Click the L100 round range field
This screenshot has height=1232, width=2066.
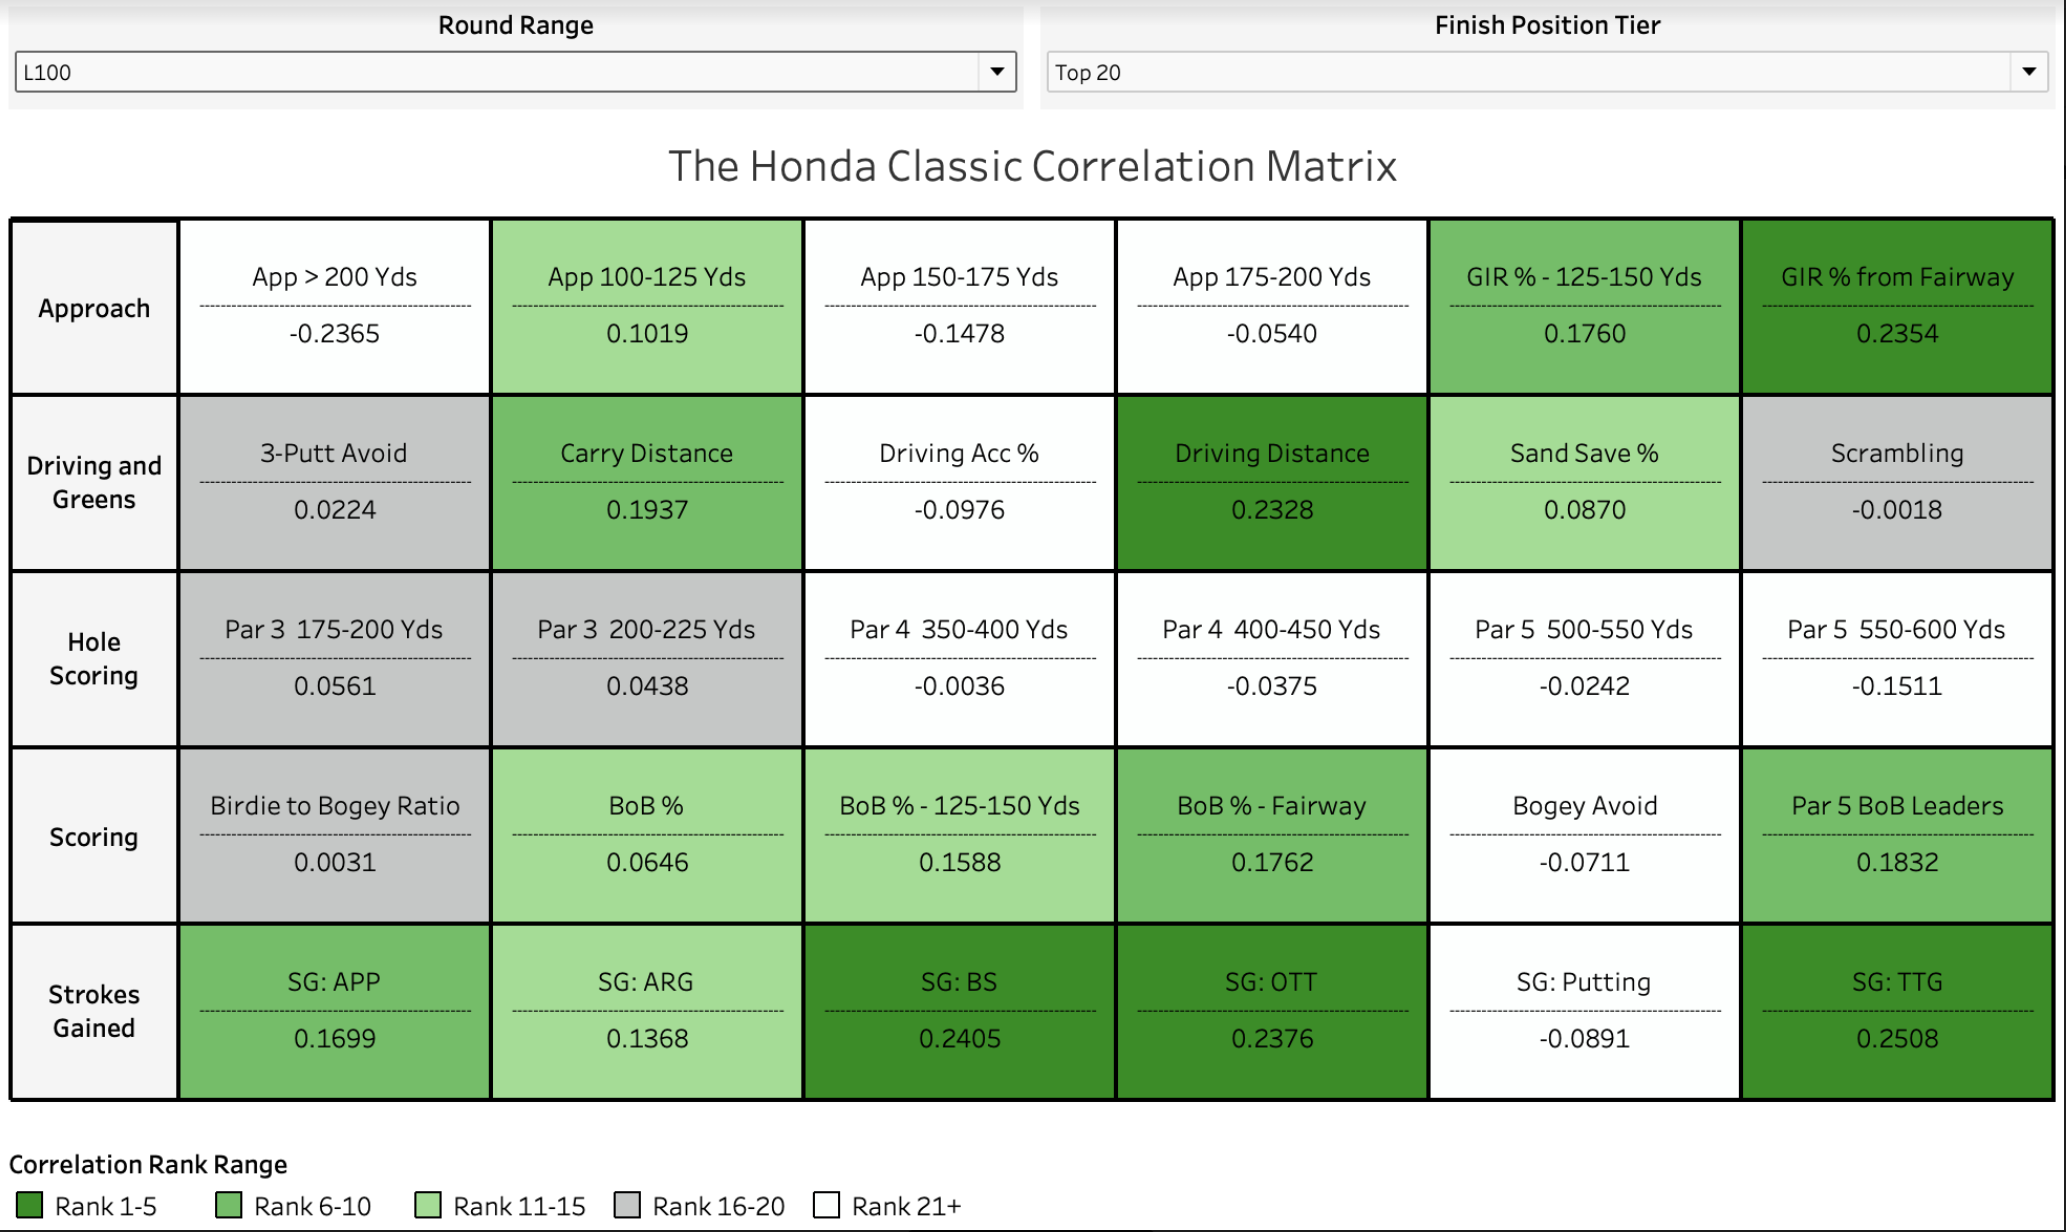tap(516, 72)
